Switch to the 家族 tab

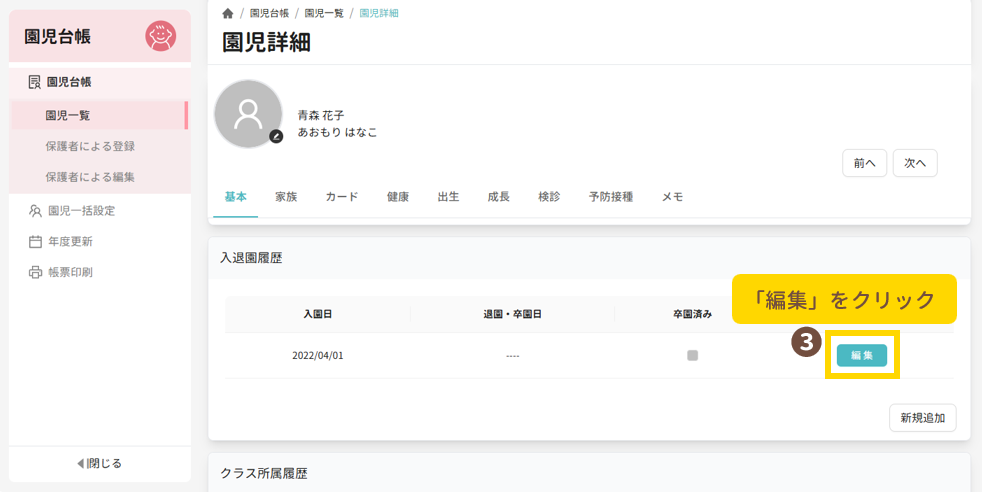click(286, 197)
